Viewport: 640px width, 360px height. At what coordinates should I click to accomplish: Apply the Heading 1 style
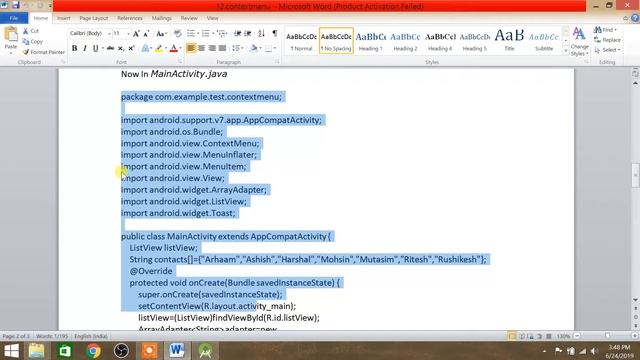pos(371,41)
